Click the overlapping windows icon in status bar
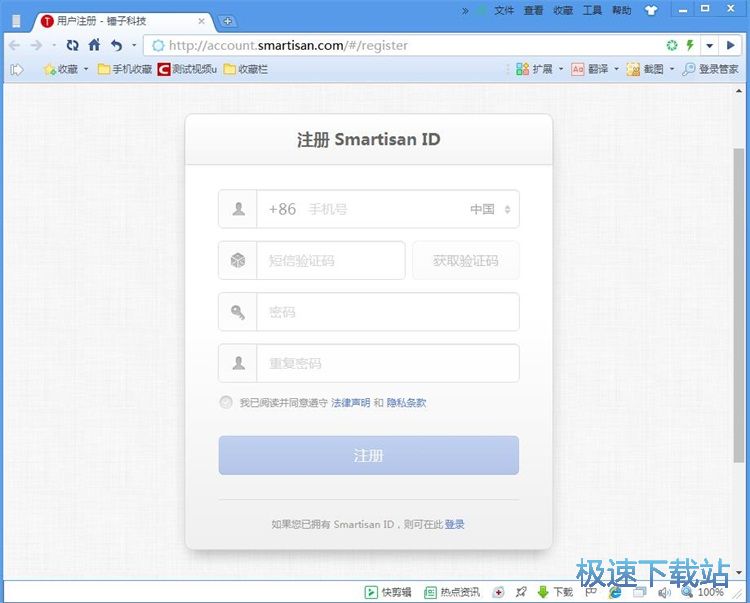Viewport: 750px width, 603px height. (639, 592)
